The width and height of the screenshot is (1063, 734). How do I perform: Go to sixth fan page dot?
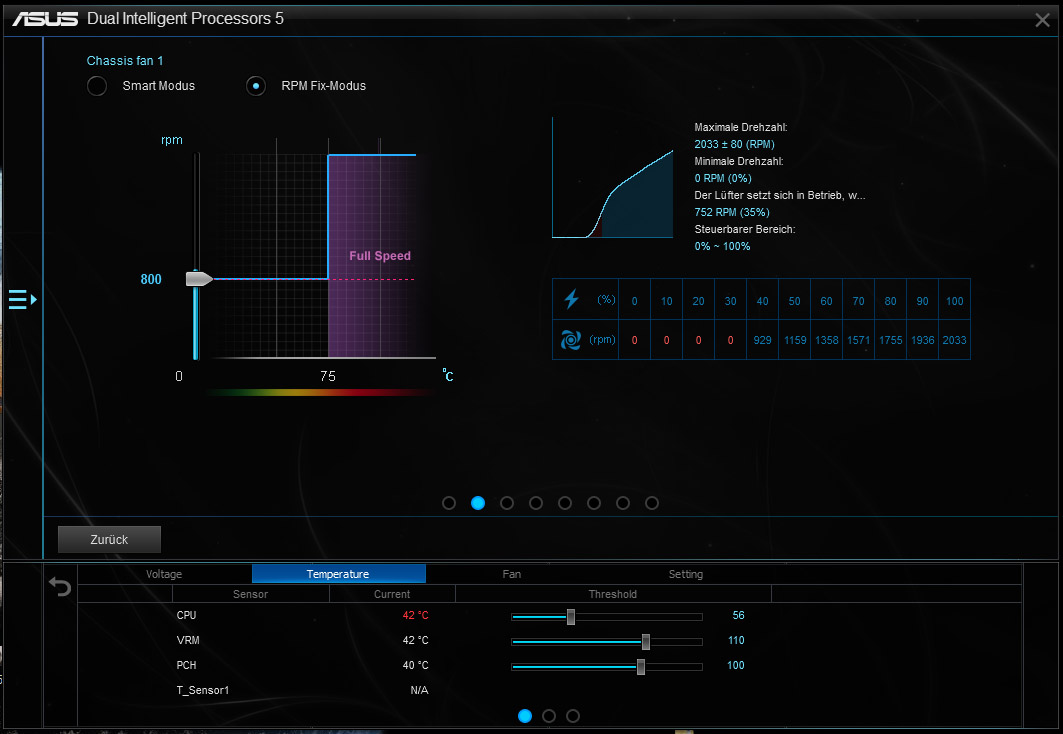pos(594,503)
